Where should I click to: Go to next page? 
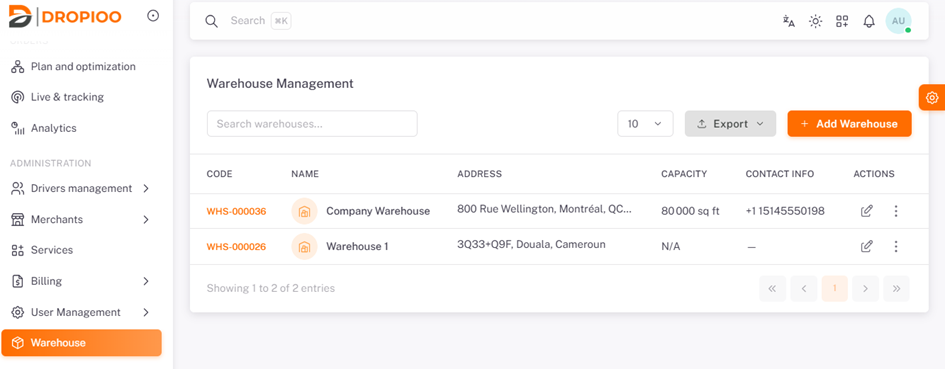tap(865, 289)
